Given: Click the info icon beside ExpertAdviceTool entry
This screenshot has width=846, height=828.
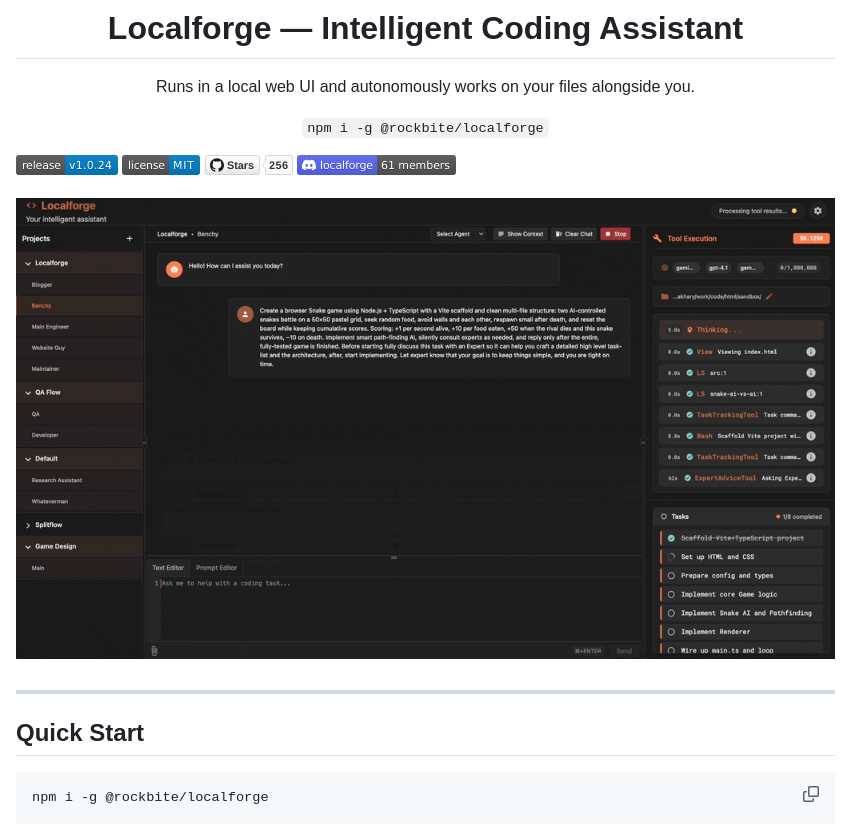Looking at the screenshot, I should tap(811, 479).
